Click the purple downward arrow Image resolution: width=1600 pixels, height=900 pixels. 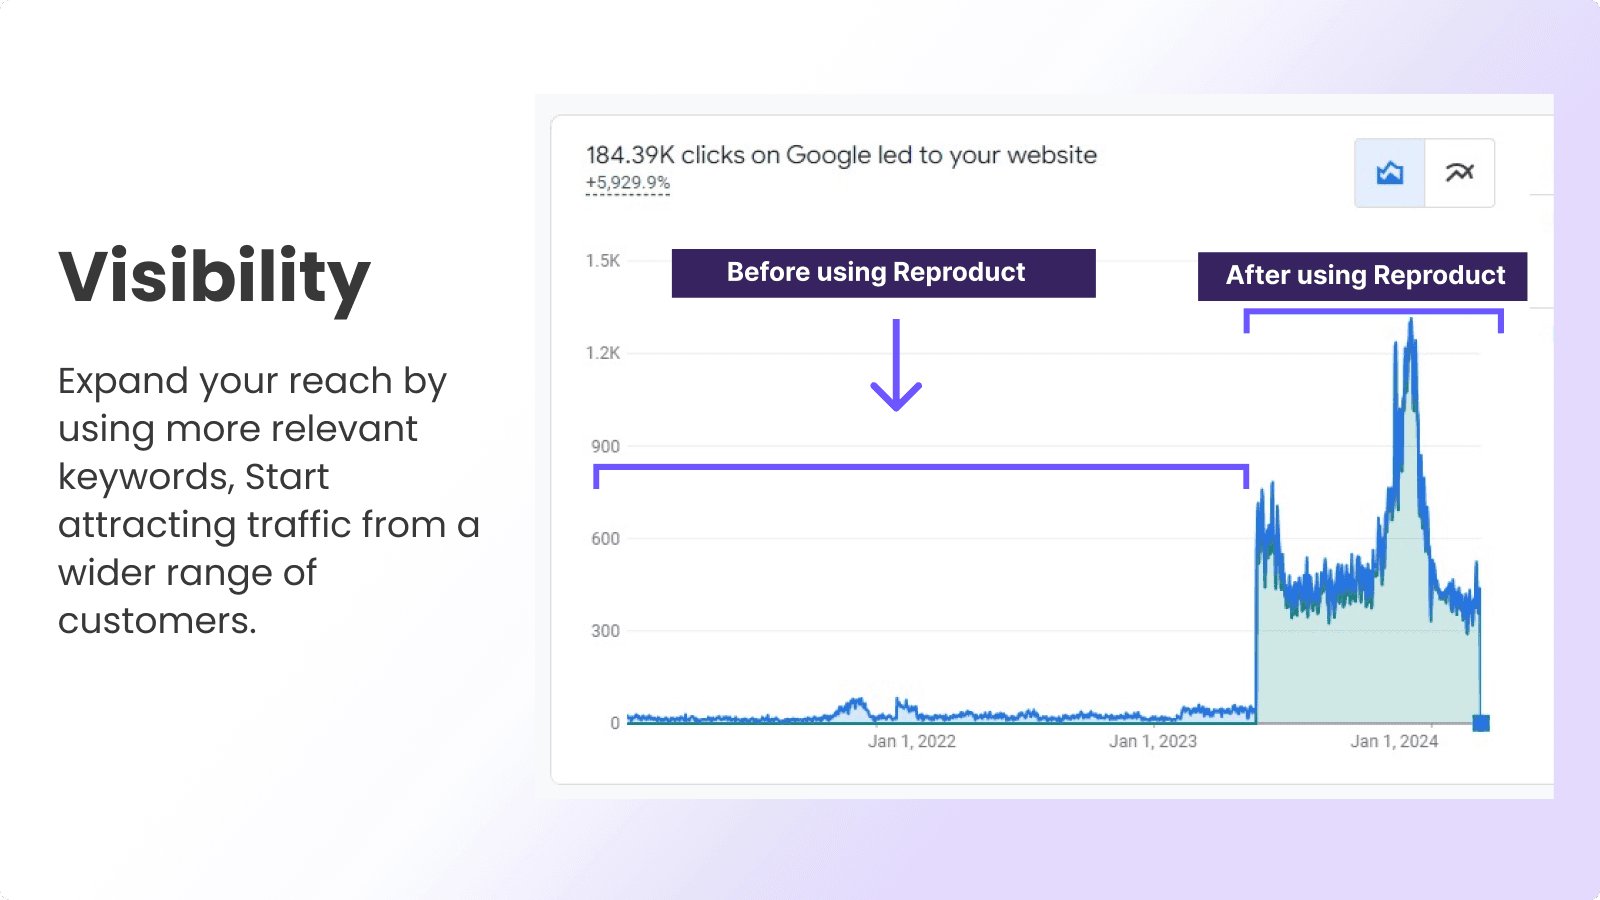pos(896,366)
